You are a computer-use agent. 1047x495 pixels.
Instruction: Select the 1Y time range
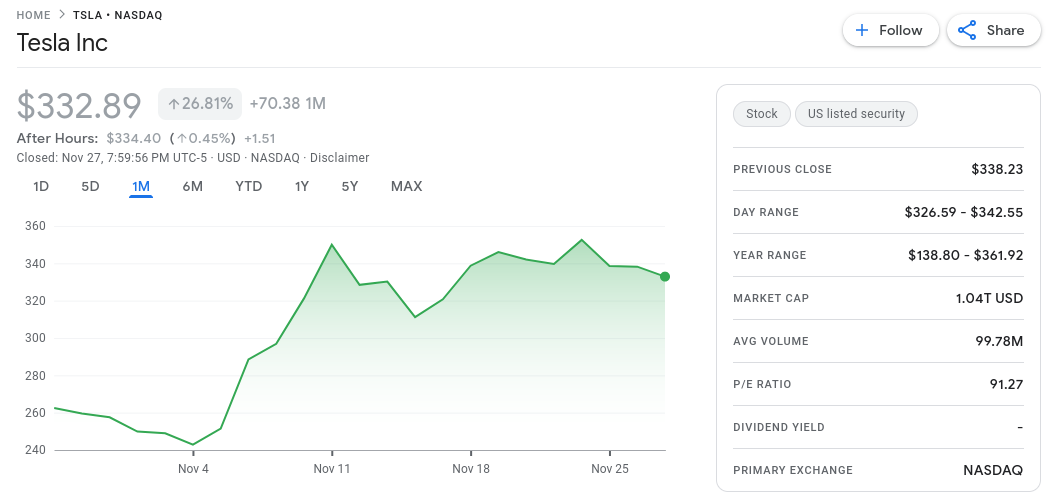[x=302, y=186]
